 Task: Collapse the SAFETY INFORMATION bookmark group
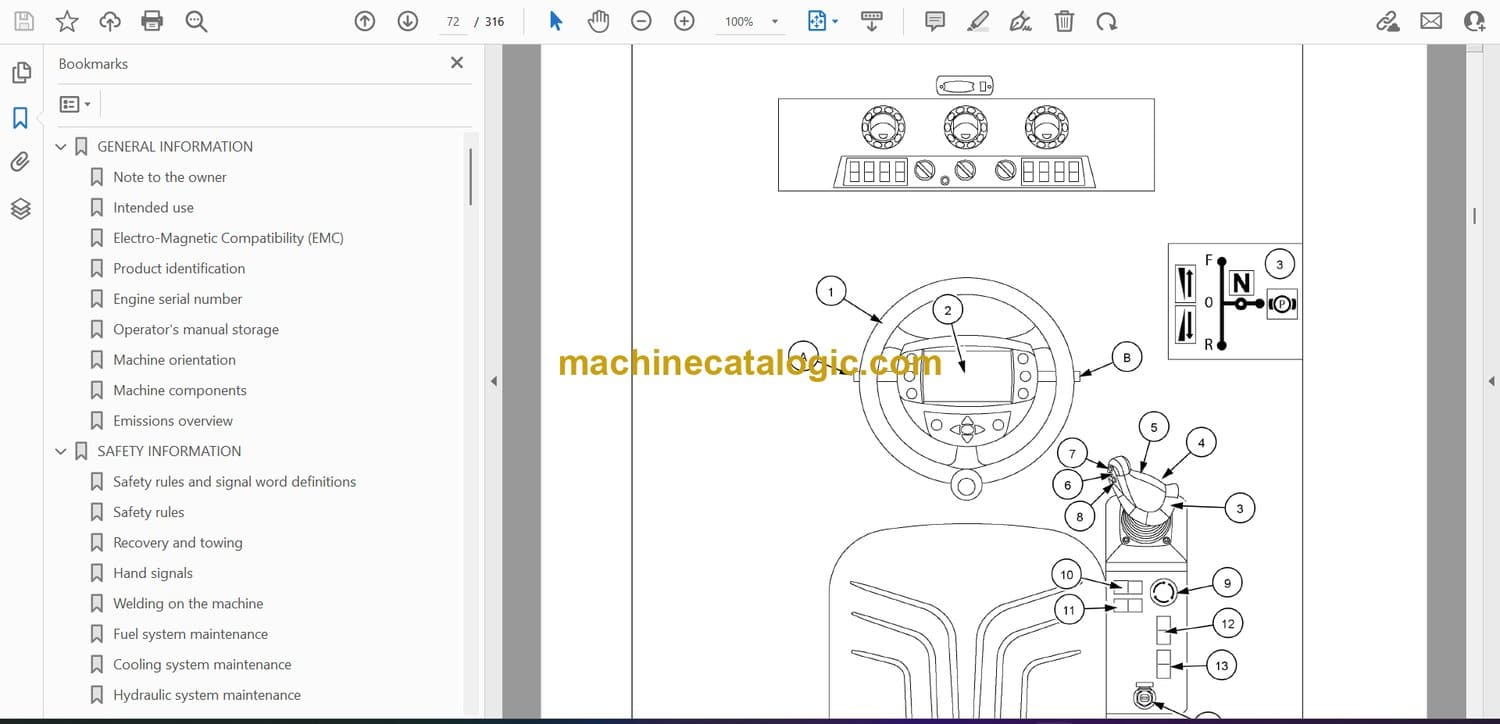(61, 452)
